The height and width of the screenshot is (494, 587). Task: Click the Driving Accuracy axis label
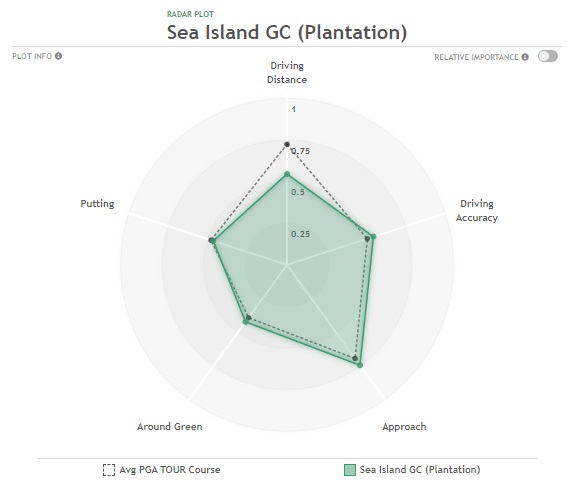[x=477, y=211]
